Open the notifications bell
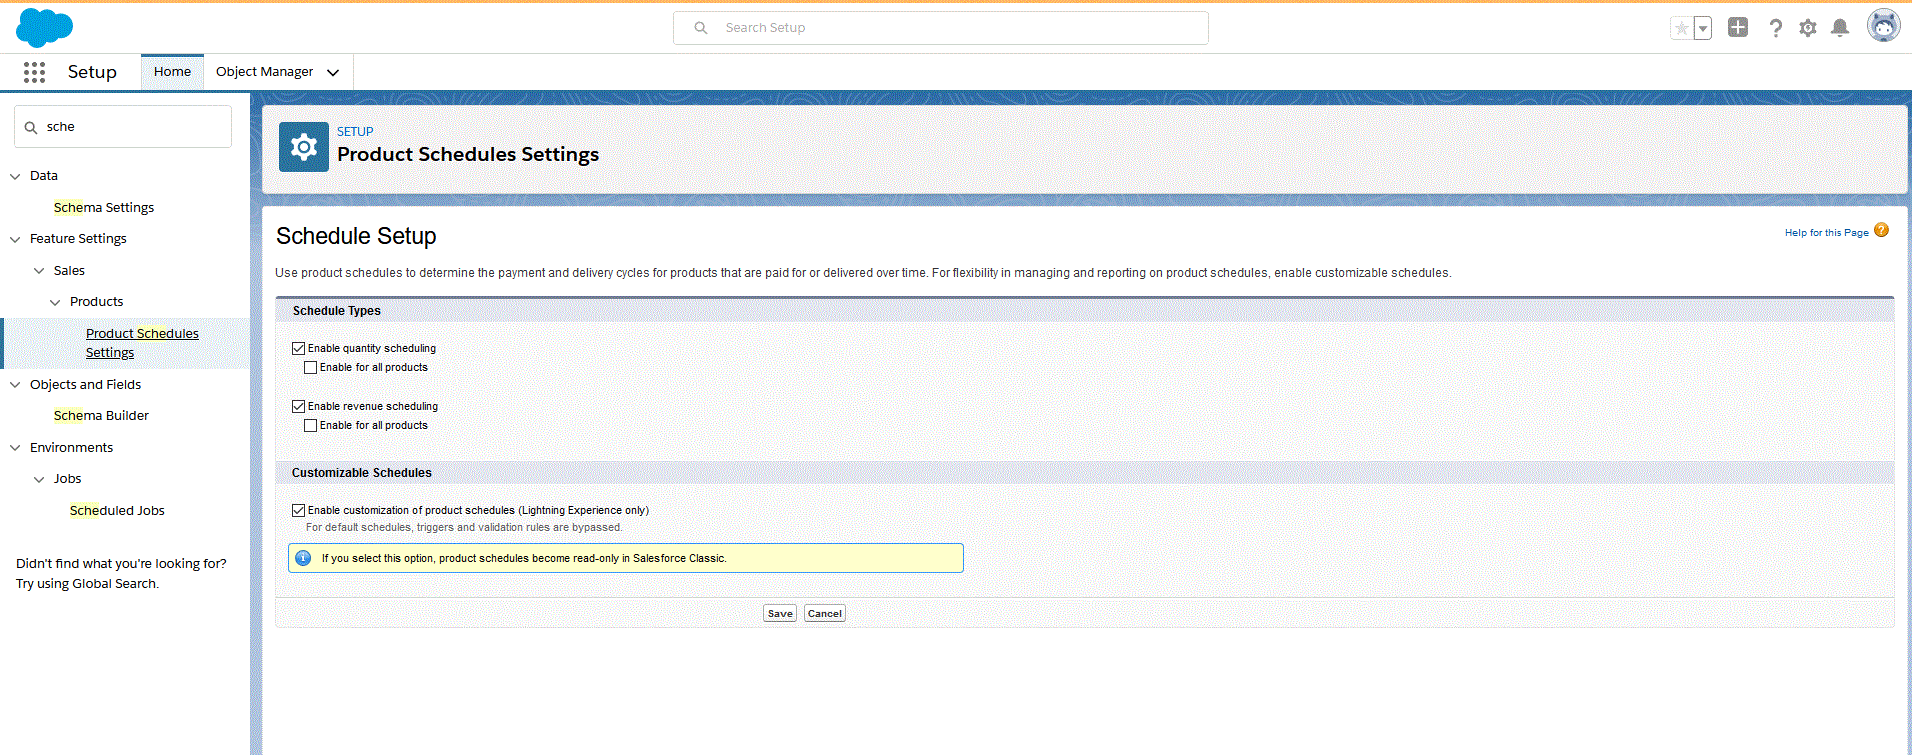 coord(1839,28)
